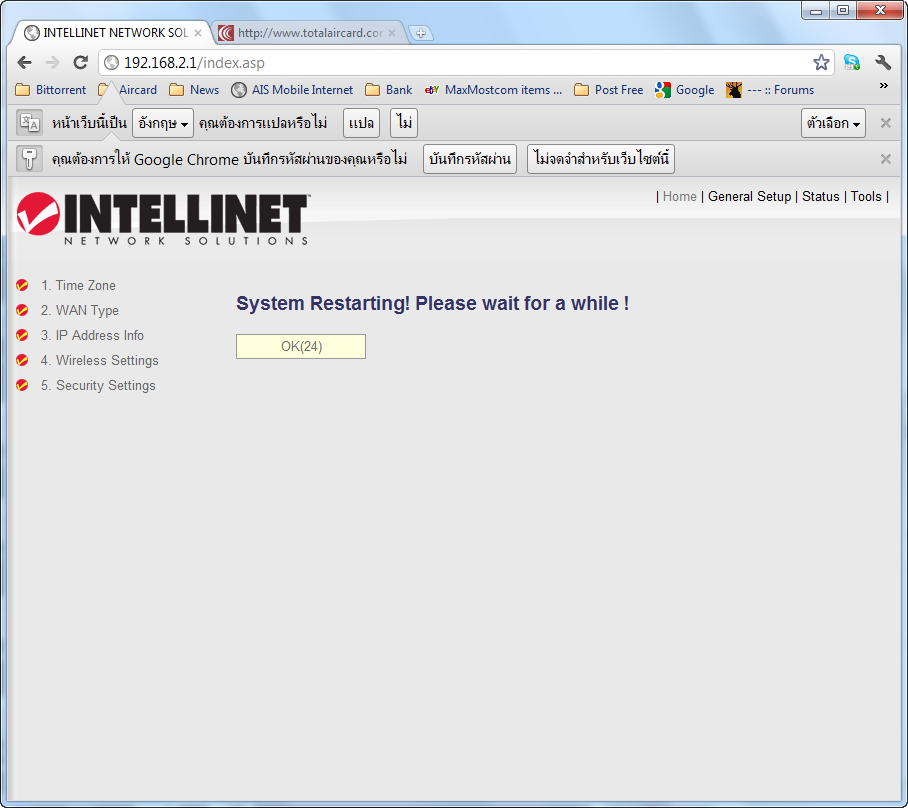Close the totalaircard tab
The image size is (908, 808).
click(392, 33)
